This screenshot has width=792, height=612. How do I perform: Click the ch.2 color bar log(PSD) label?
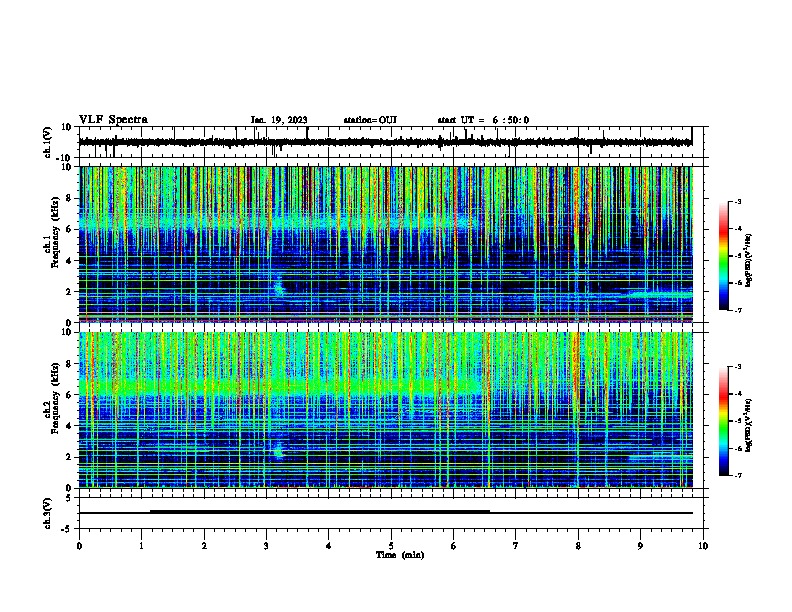(x=749, y=426)
